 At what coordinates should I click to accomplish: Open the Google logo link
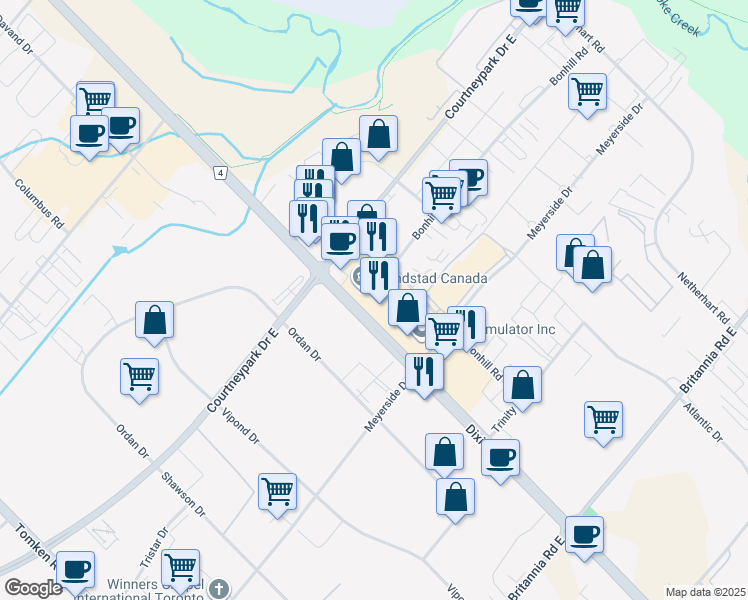point(33,588)
